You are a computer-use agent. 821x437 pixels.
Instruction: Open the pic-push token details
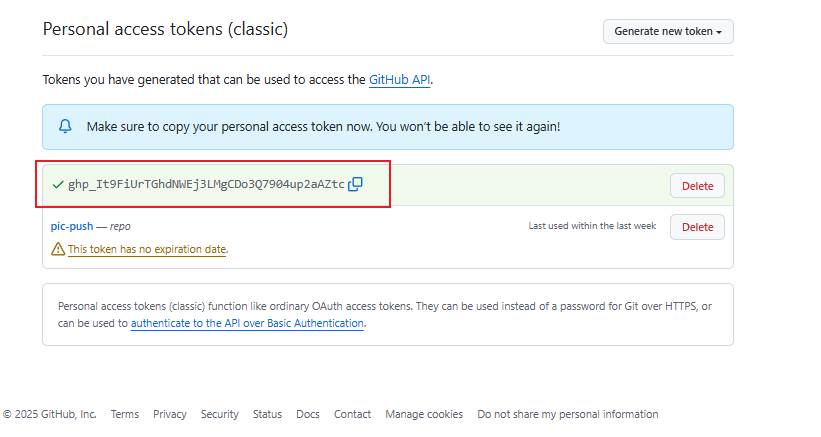coord(72,227)
